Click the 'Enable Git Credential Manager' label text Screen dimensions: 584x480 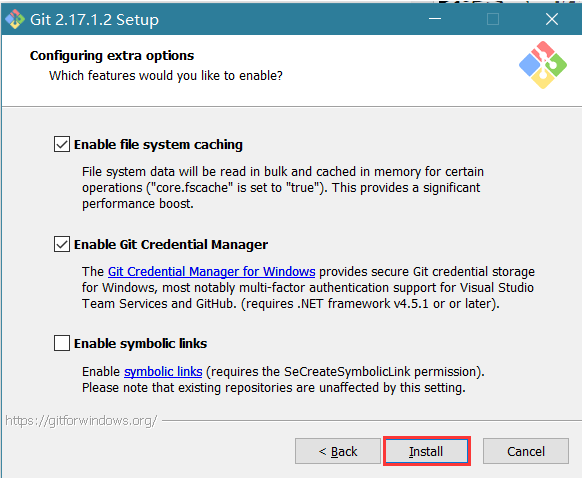click(171, 245)
